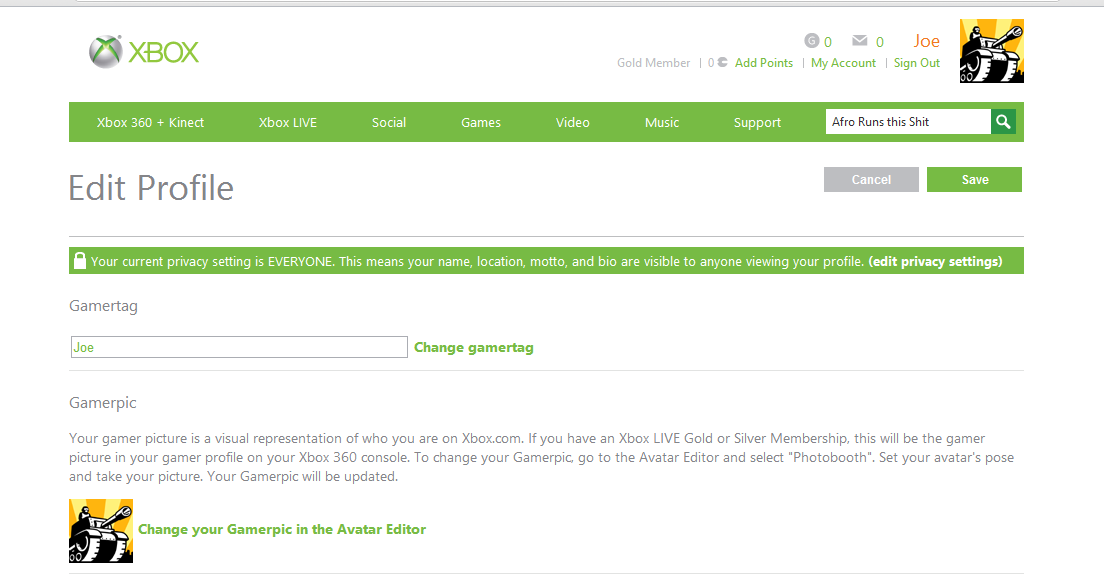Click the tank gamerpic in the header
This screenshot has height=575, width=1104.
coord(991,51)
